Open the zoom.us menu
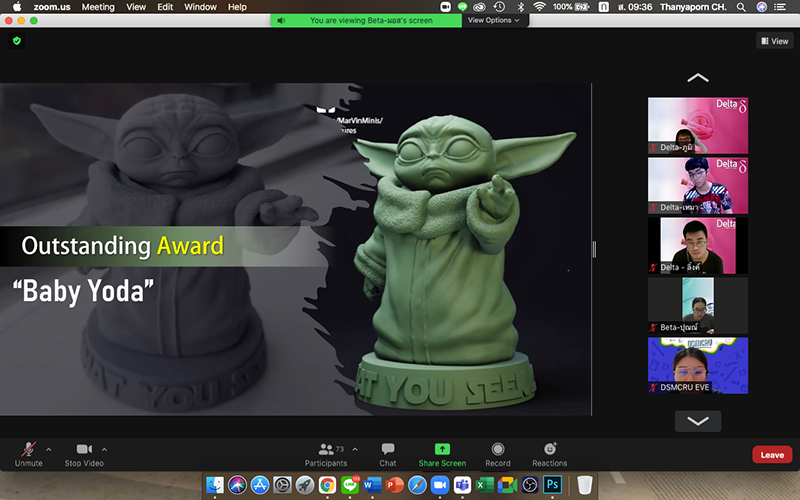 [x=52, y=7]
